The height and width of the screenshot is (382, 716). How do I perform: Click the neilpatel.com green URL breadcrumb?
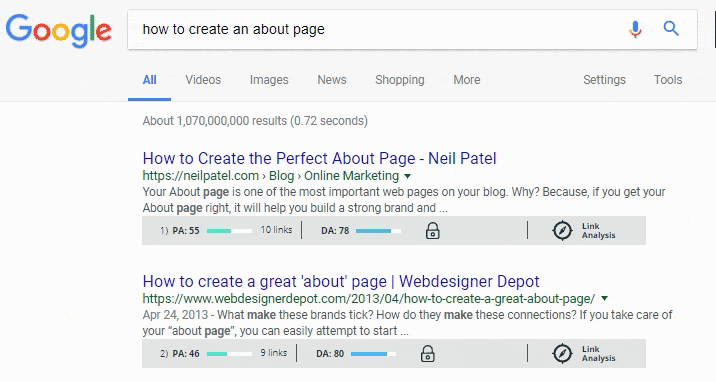(271, 176)
